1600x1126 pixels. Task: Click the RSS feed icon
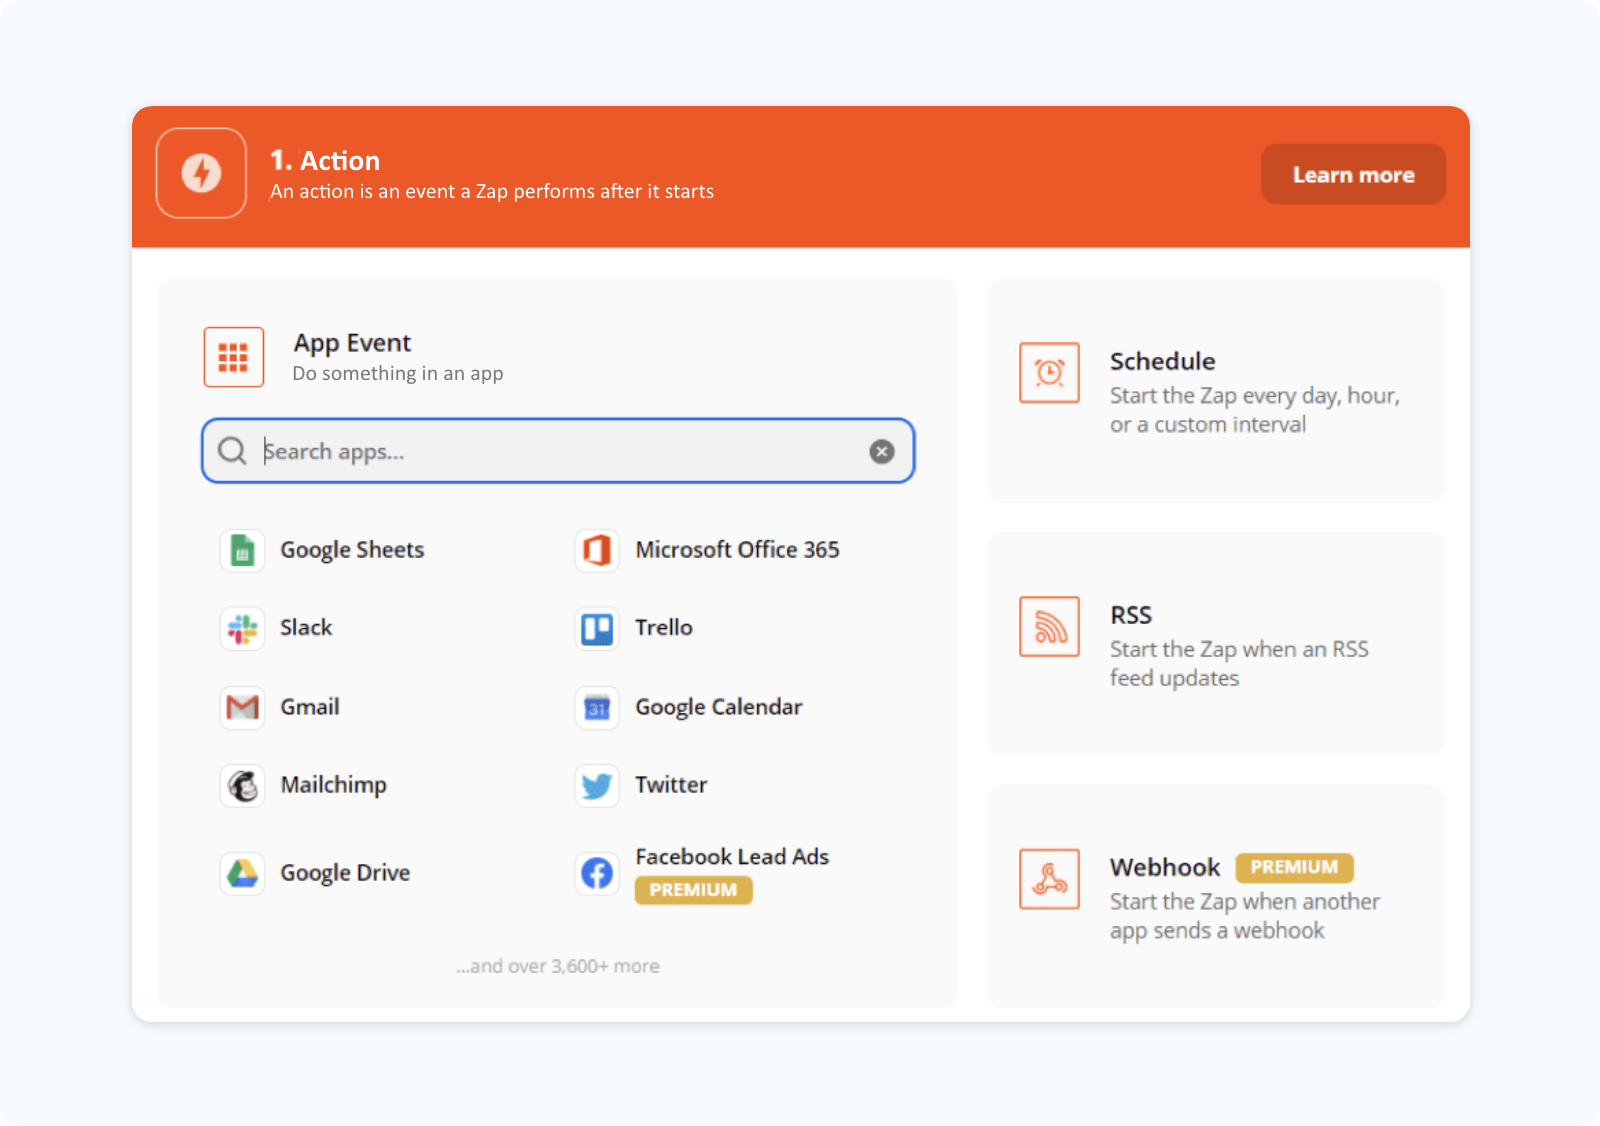(x=1049, y=627)
